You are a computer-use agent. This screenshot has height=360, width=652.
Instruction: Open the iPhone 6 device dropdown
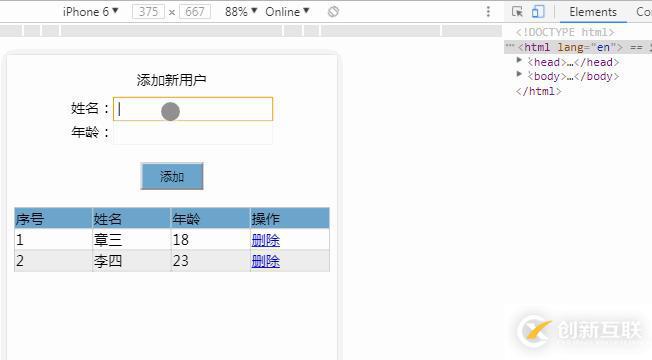point(90,12)
